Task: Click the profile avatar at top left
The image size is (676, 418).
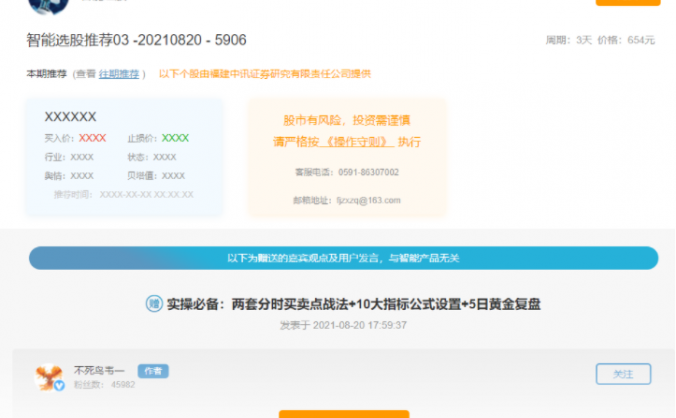Action: 48,6
